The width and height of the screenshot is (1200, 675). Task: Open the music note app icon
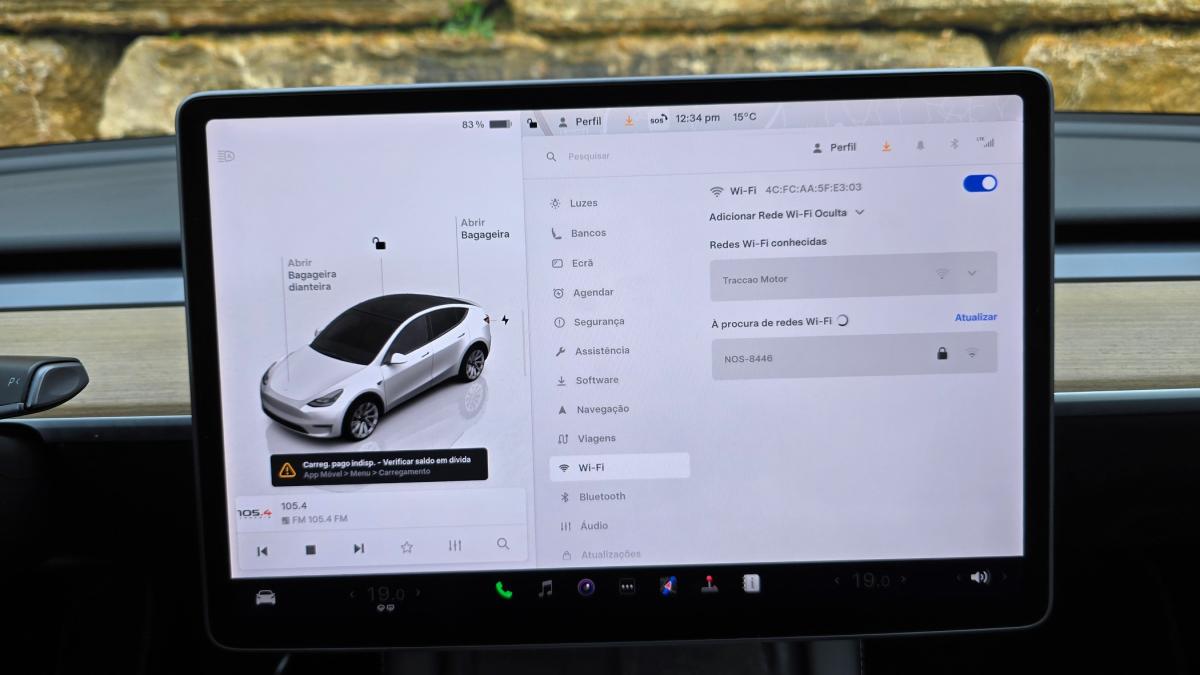pos(545,588)
